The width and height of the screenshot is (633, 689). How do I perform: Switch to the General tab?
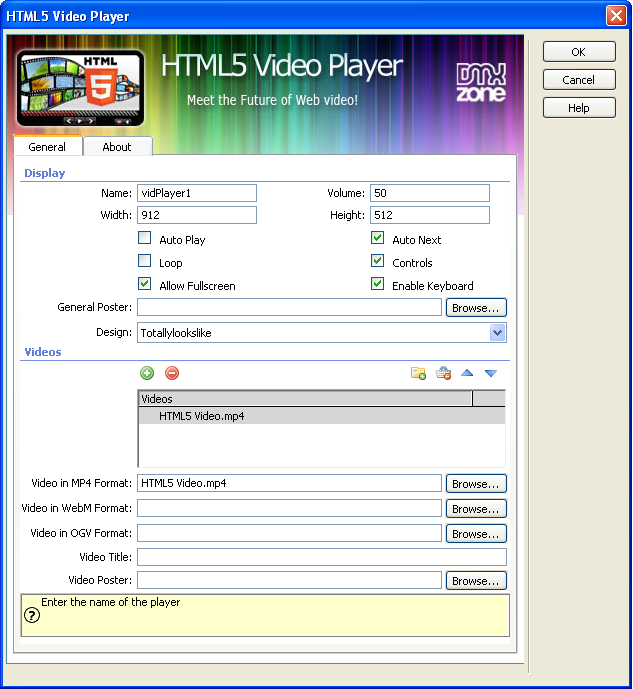pyautogui.click(x=47, y=146)
